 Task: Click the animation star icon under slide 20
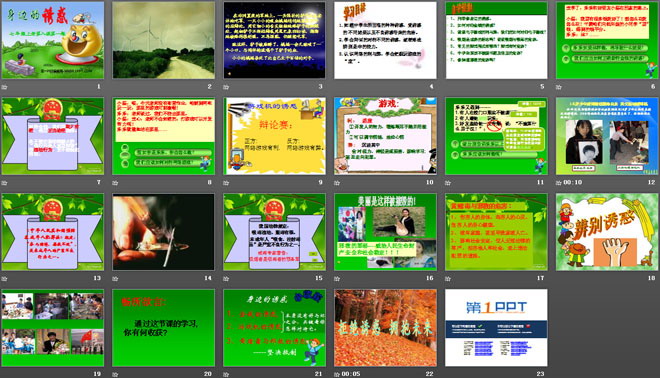pos(115,374)
